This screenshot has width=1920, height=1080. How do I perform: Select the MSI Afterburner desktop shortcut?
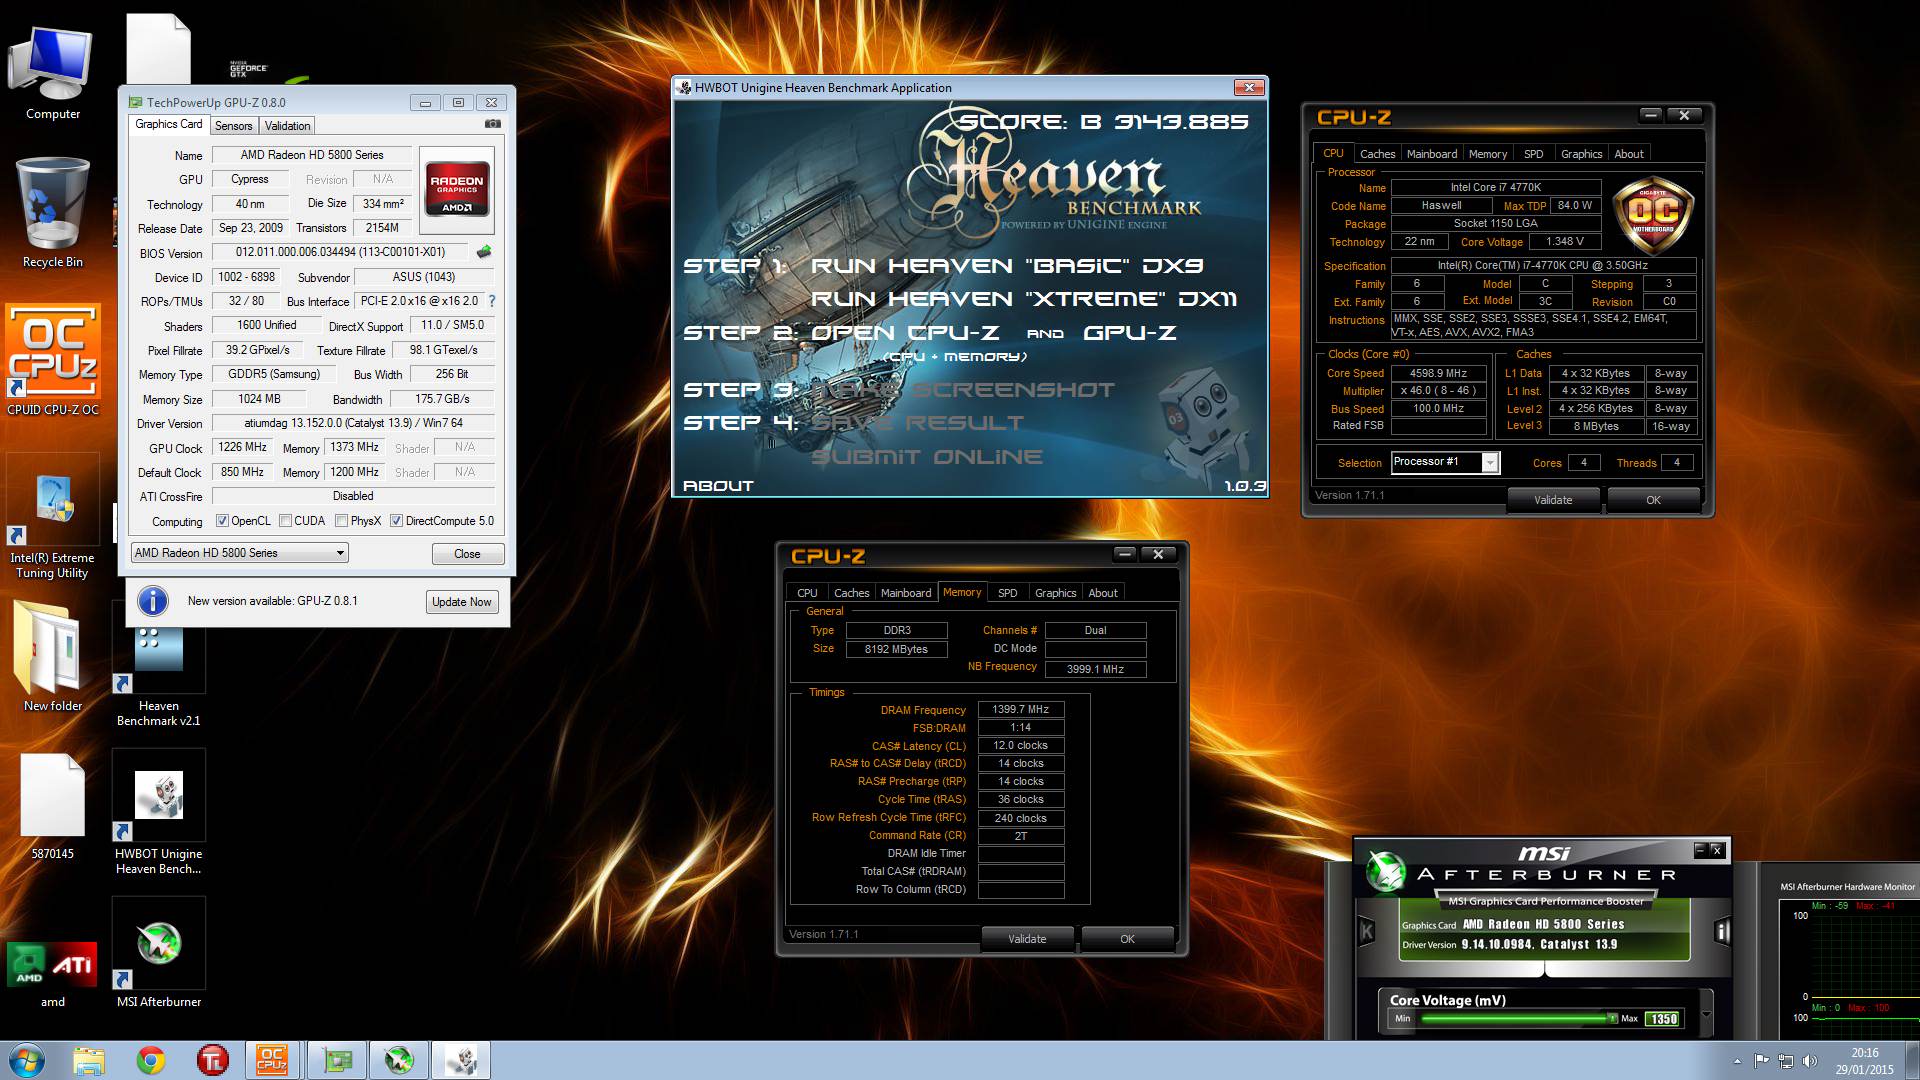[x=159, y=954]
